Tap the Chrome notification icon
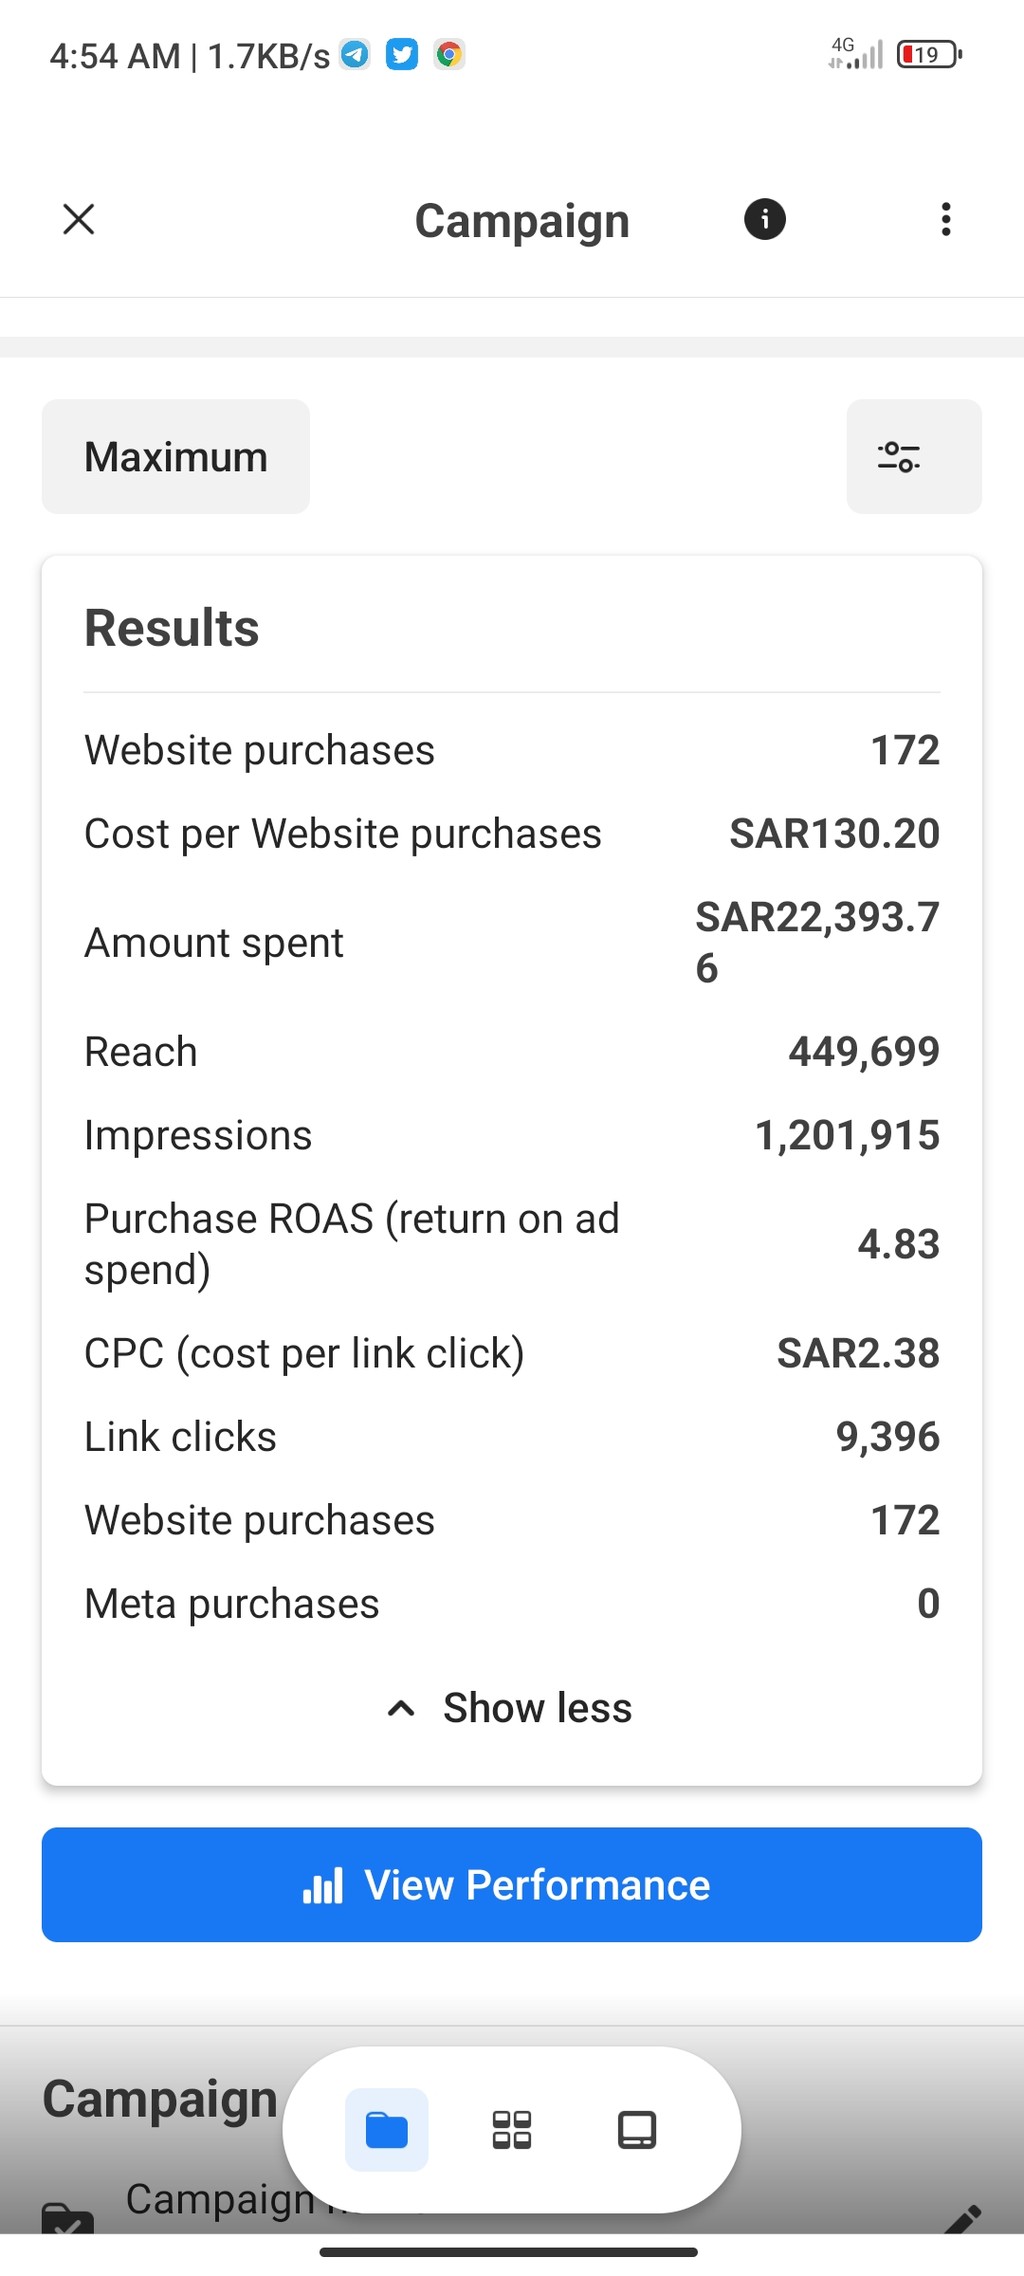This screenshot has height=2276, width=1024. click(450, 54)
